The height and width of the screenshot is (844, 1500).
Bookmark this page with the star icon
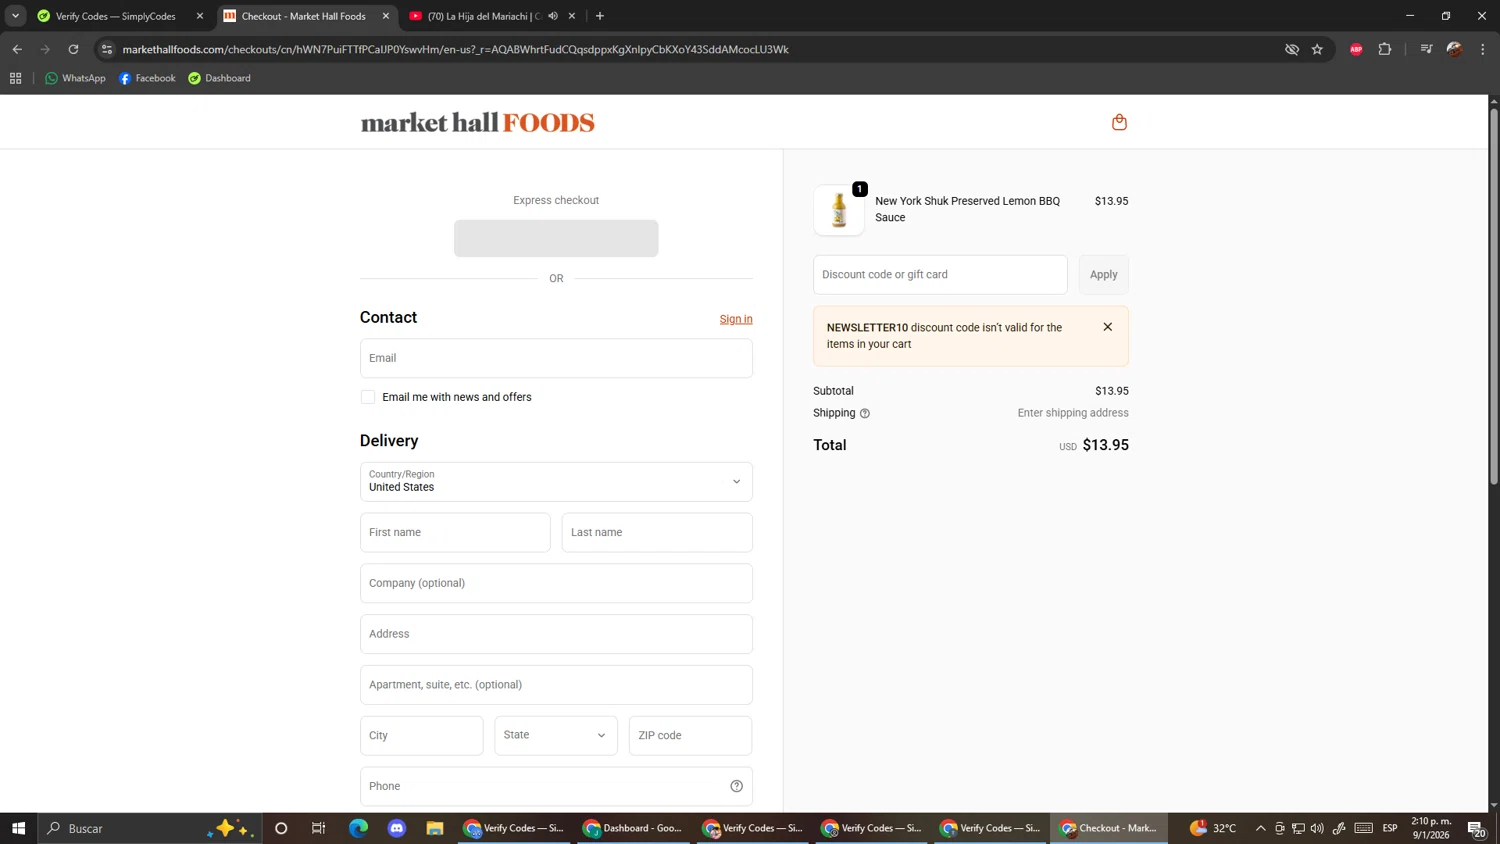tap(1317, 49)
